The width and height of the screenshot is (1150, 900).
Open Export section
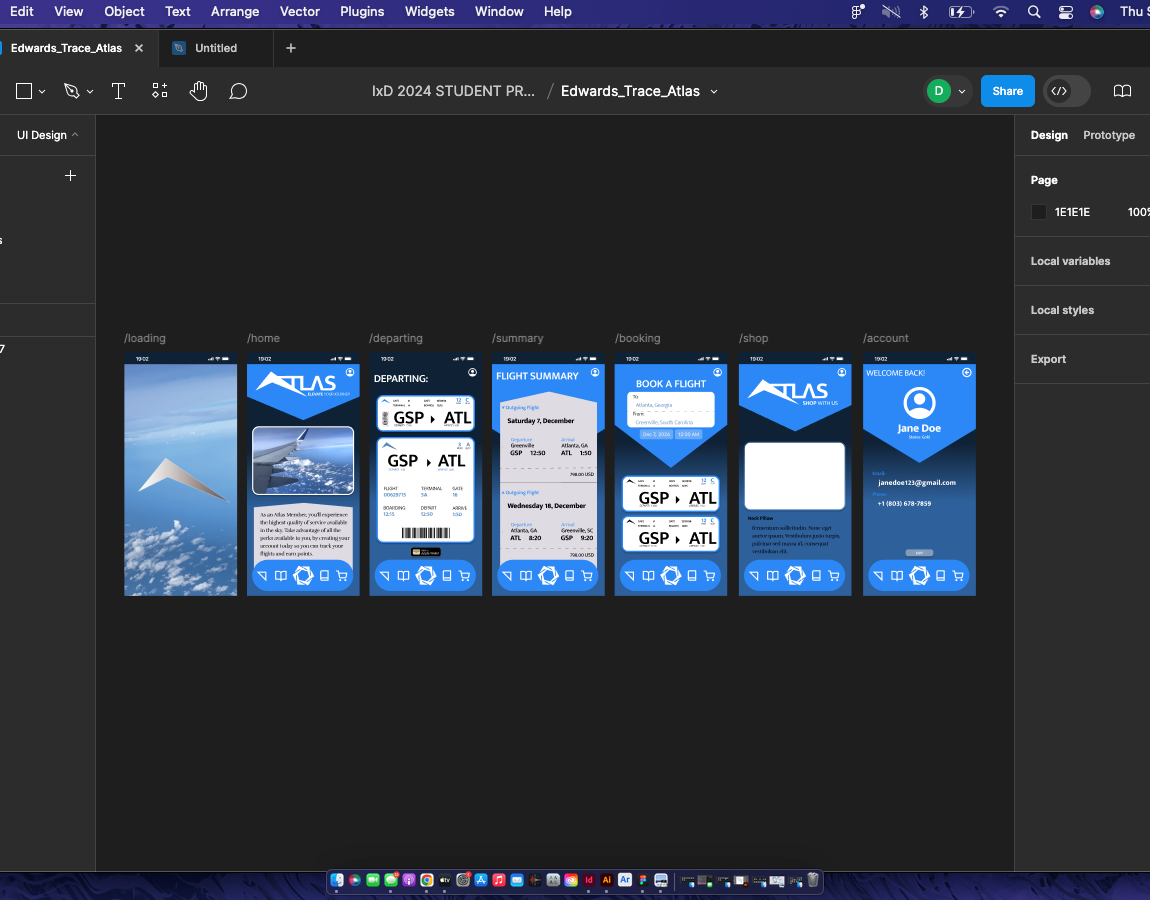(1048, 359)
